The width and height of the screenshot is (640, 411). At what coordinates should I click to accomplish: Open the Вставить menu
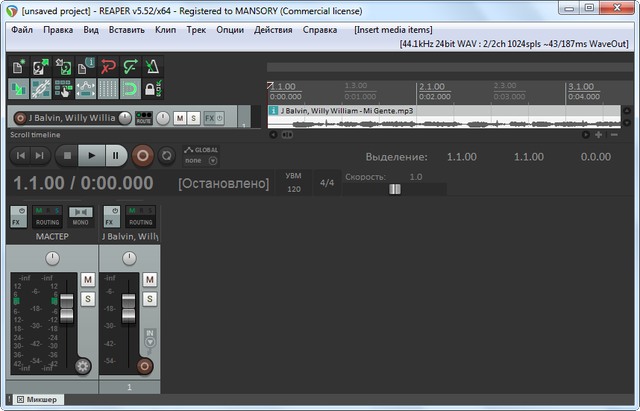coord(127,30)
